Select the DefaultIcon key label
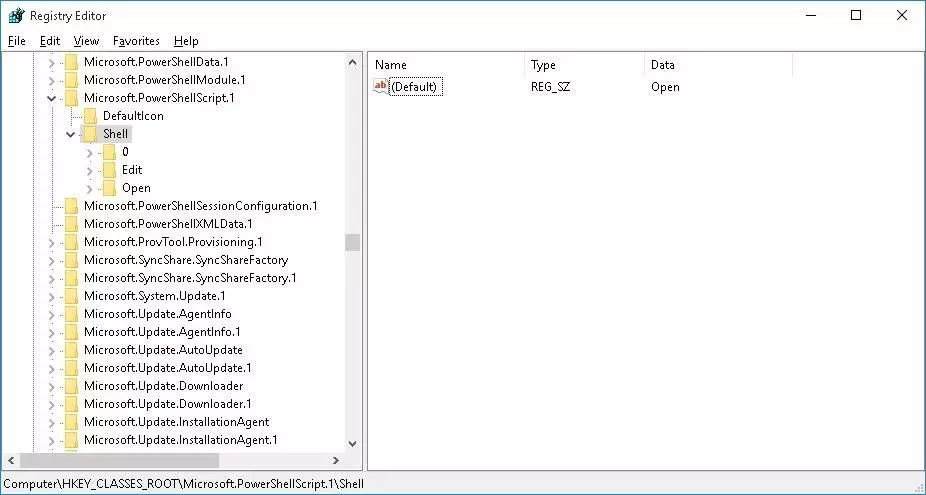Screen dimensions: 926x495 pos(133,116)
